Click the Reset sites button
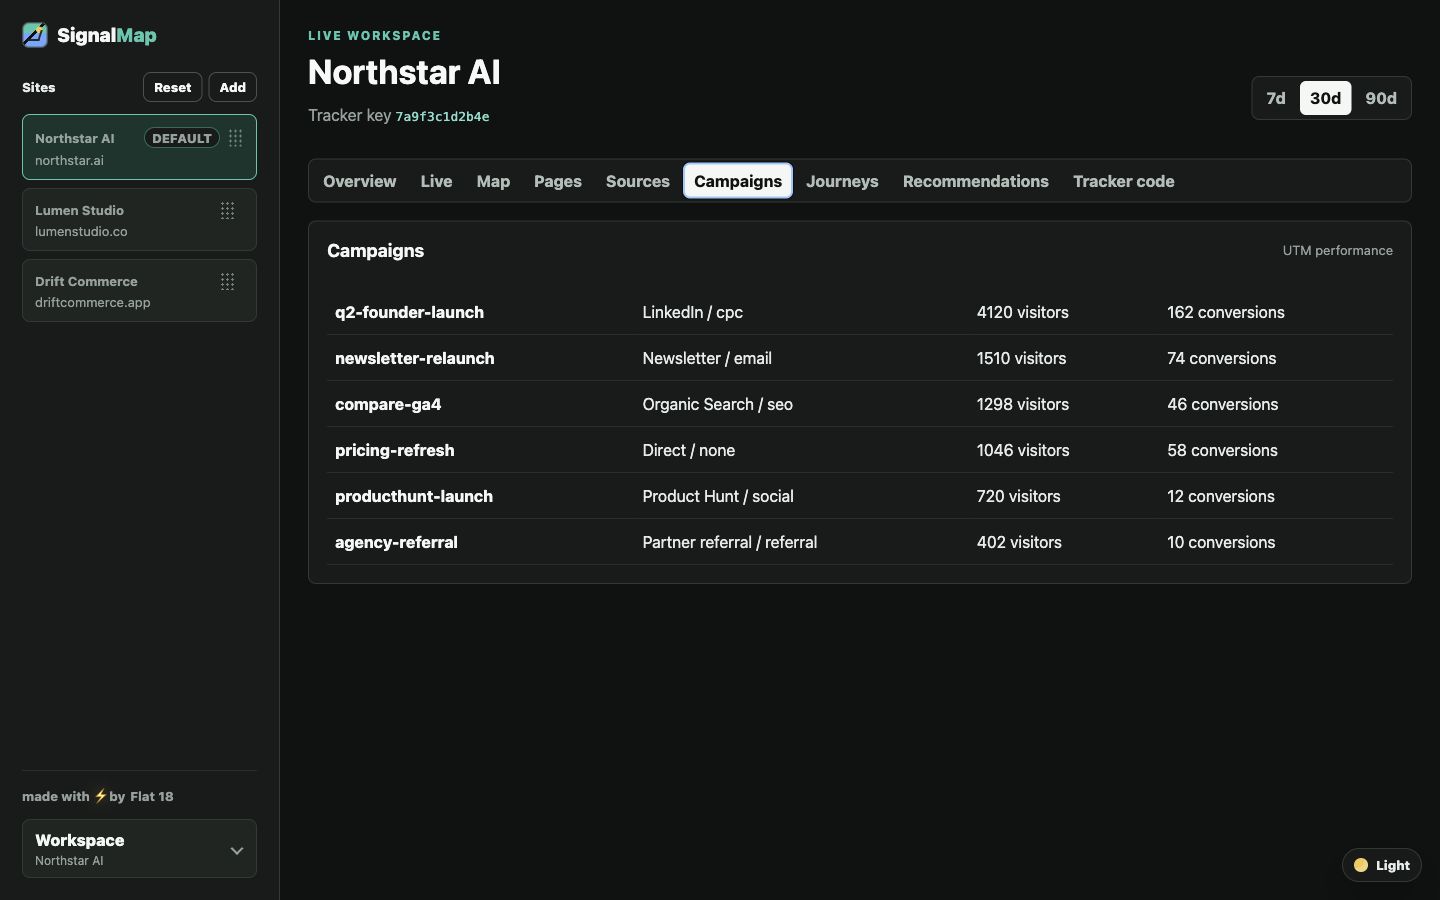Viewport: 1440px width, 900px height. [x=172, y=87]
